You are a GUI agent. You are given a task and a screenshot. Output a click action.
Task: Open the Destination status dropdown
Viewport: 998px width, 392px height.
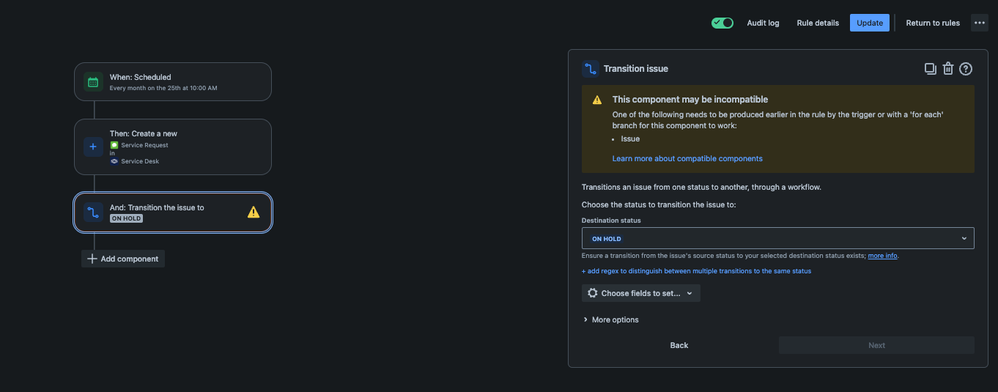point(778,238)
